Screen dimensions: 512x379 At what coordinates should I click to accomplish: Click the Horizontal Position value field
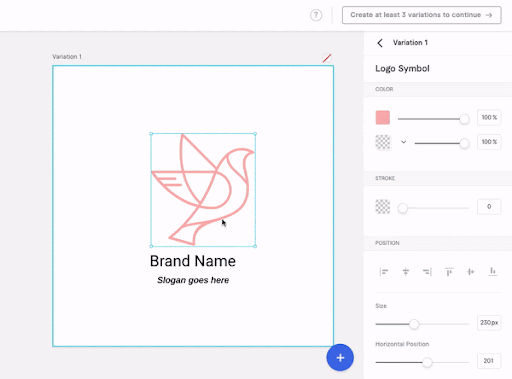click(x=489, y=361)
